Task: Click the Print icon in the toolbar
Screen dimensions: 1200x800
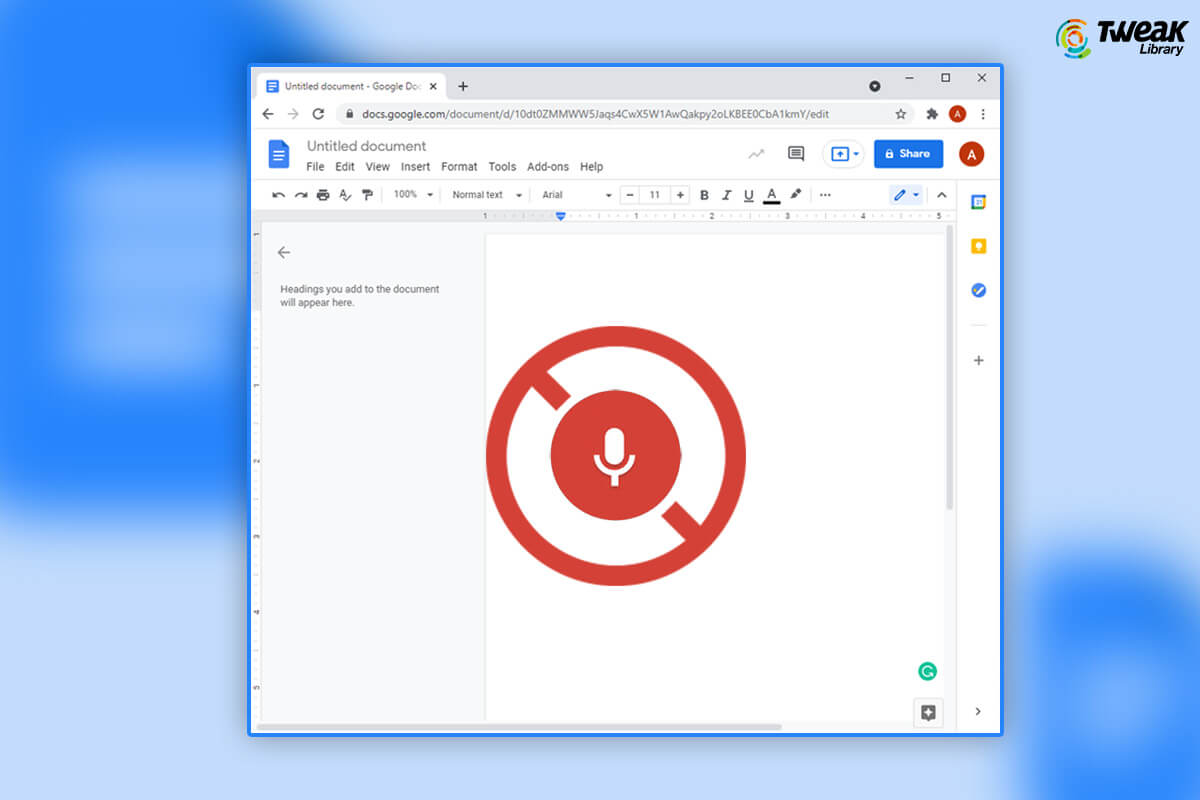Action: click(323, 194)
